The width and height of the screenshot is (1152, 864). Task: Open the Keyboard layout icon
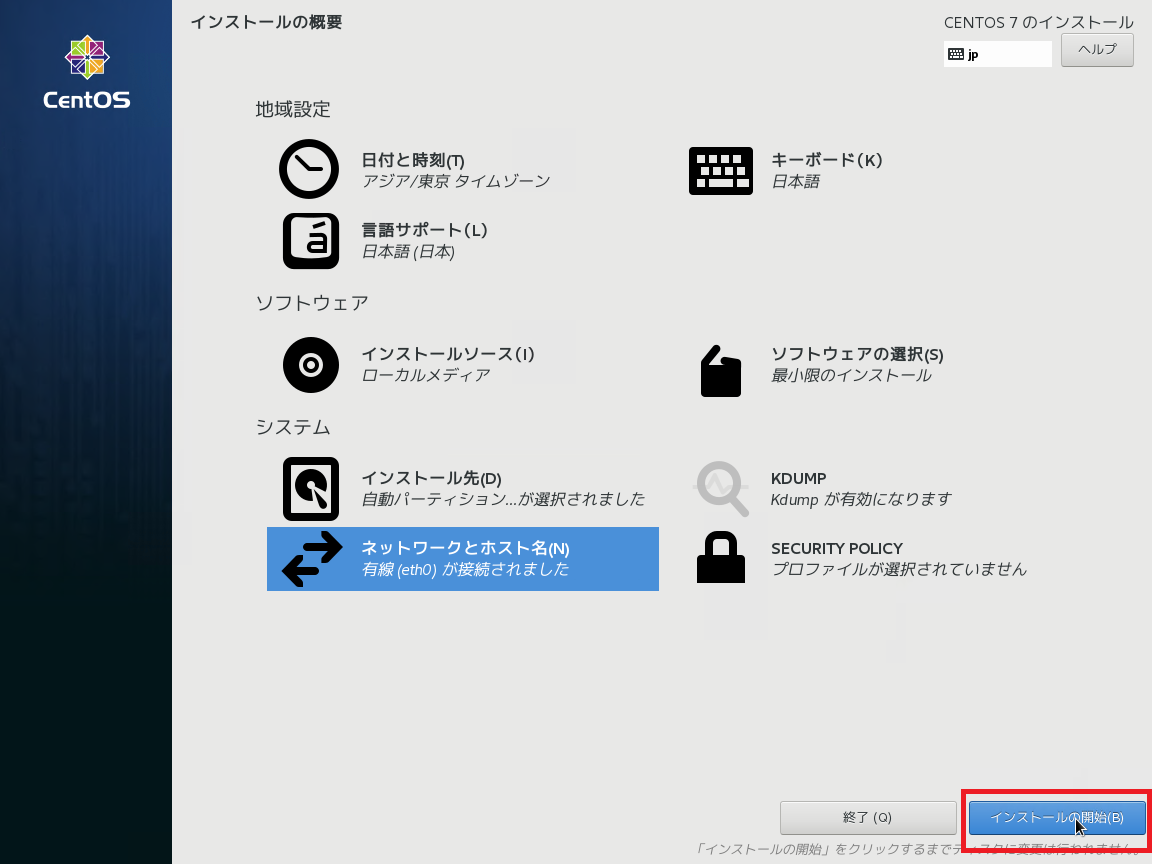[x=721, y=170]
